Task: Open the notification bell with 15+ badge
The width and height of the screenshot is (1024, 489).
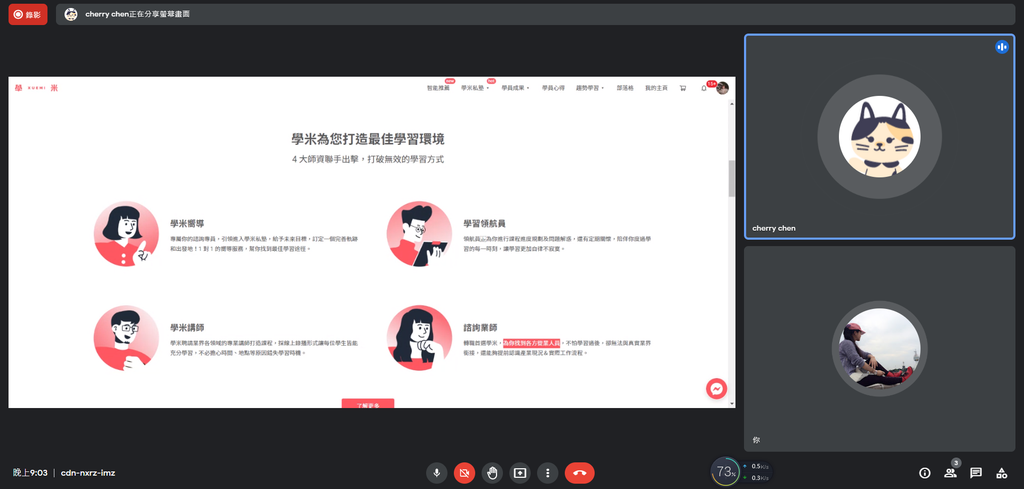Action: click(704, 88)
